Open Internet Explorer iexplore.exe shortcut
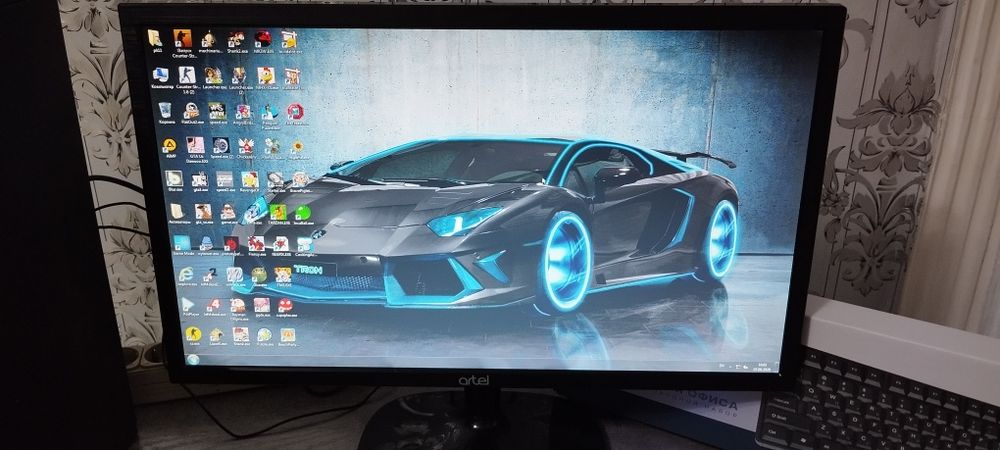Viewport: 1000px width, 450px height. (186, 274)
